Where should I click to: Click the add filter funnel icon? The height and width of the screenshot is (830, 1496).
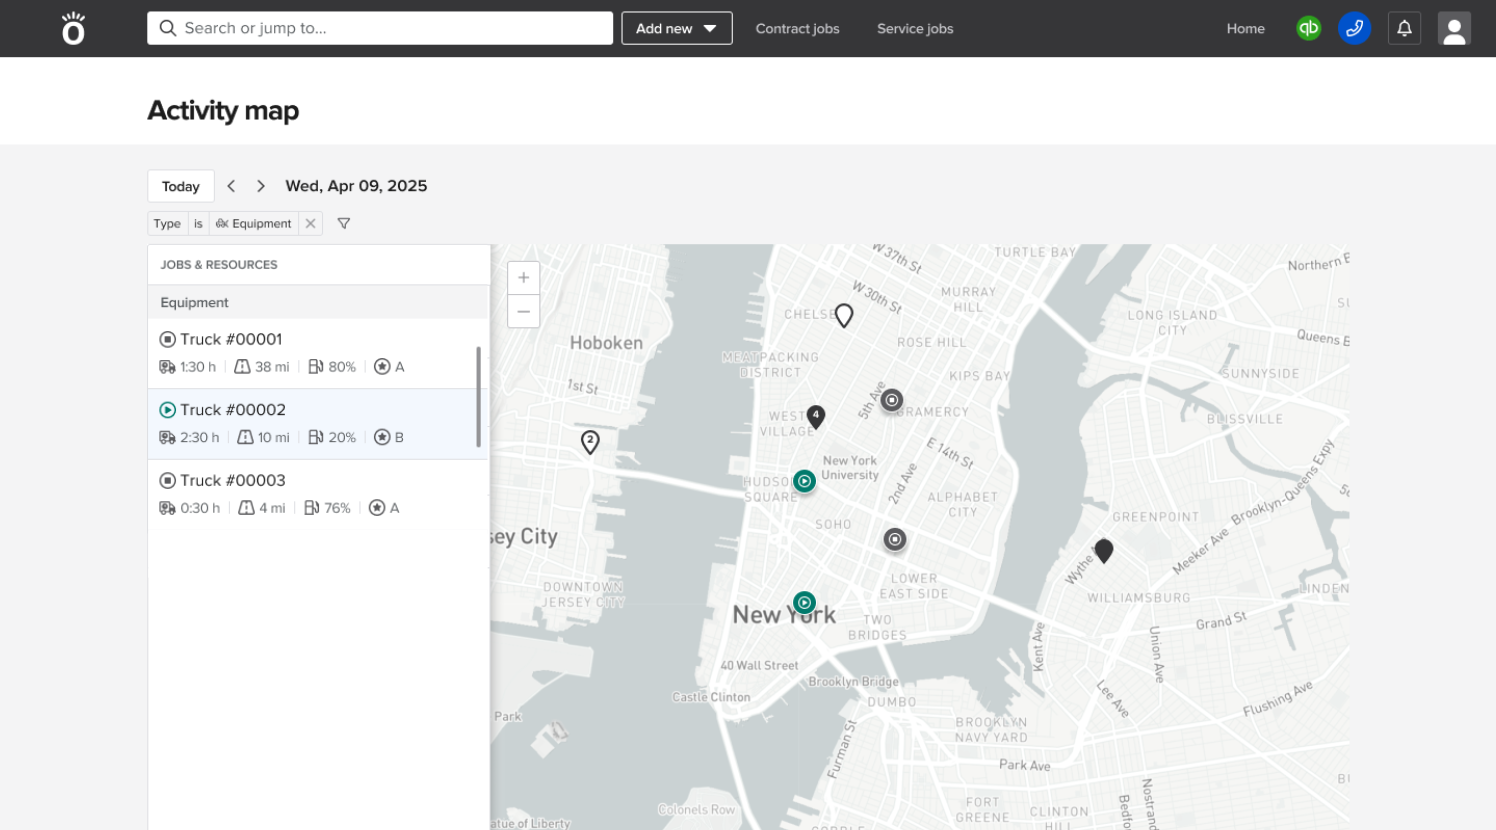[344, 224]
